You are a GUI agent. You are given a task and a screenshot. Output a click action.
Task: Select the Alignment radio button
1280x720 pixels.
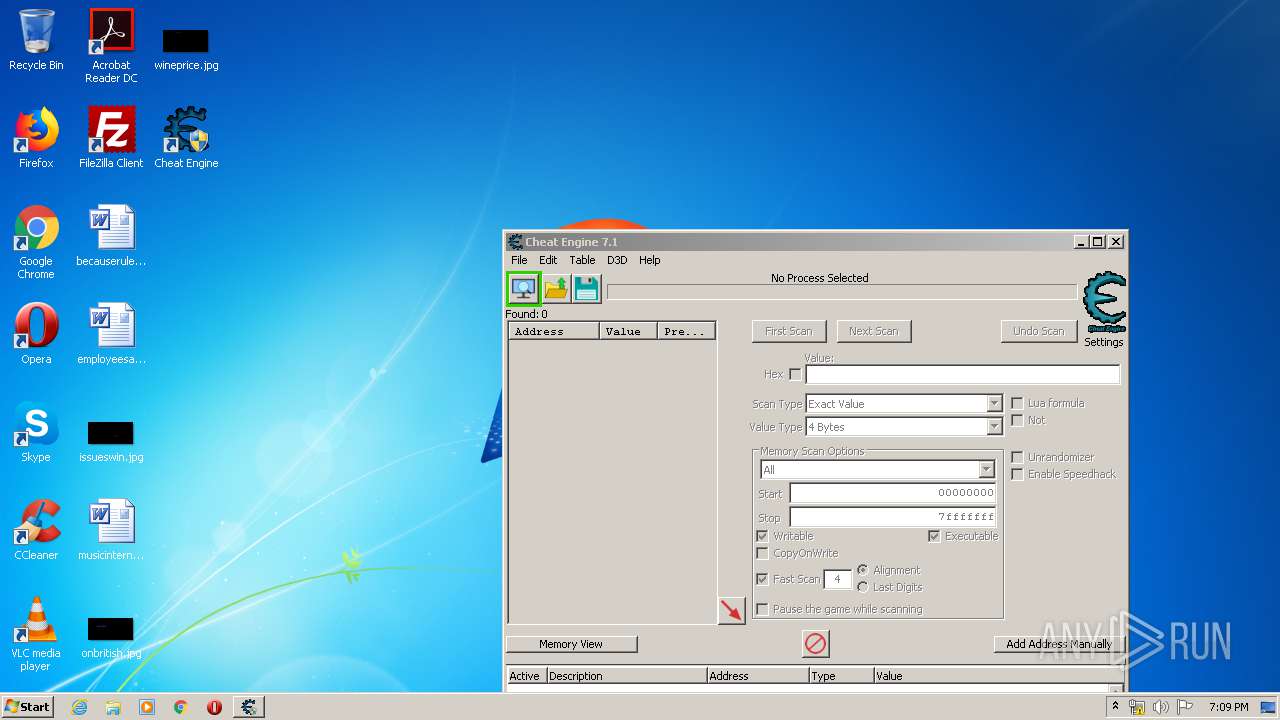coord(863,570)
